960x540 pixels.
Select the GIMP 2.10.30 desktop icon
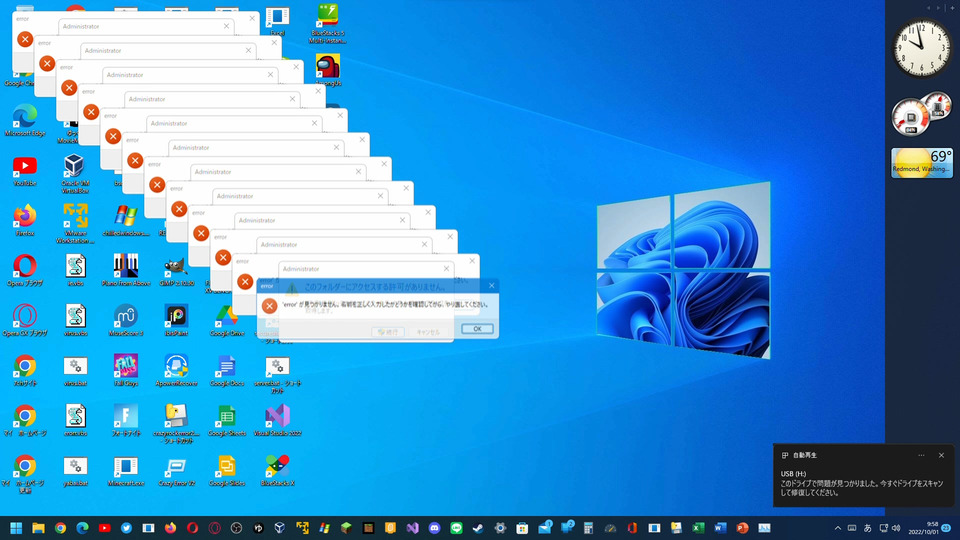(176, 271)
